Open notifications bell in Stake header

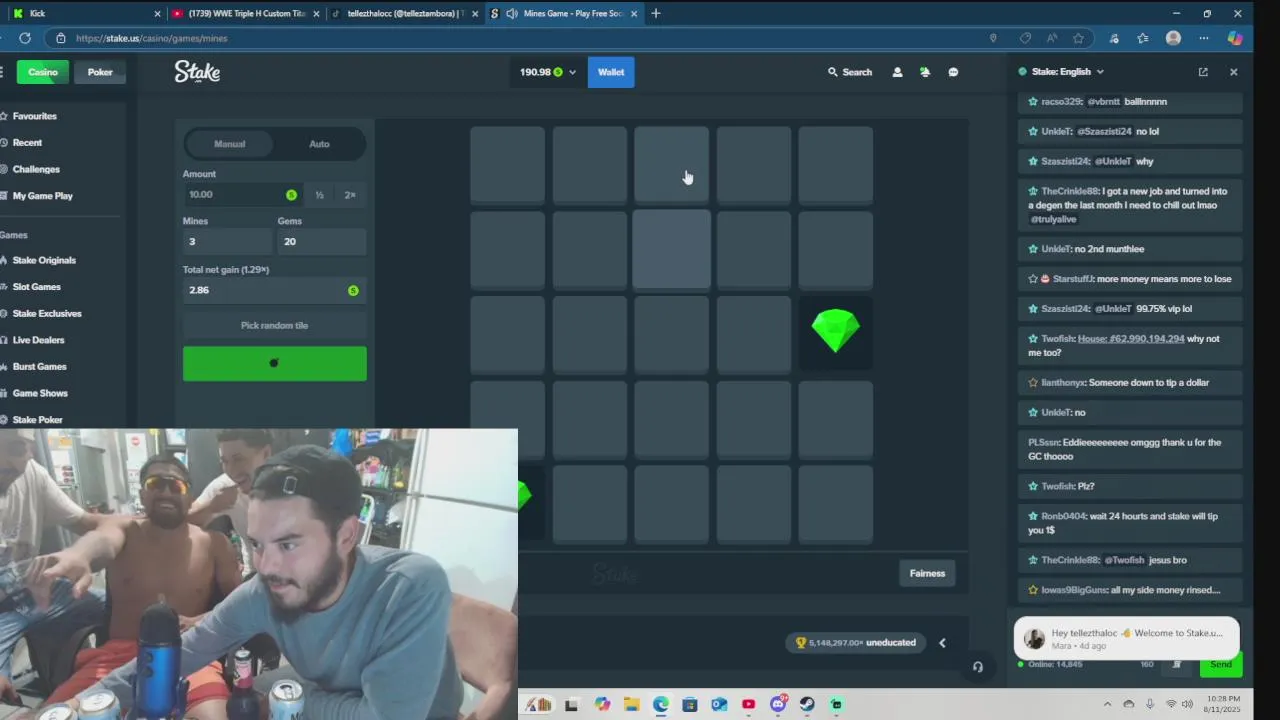[925, 72]
